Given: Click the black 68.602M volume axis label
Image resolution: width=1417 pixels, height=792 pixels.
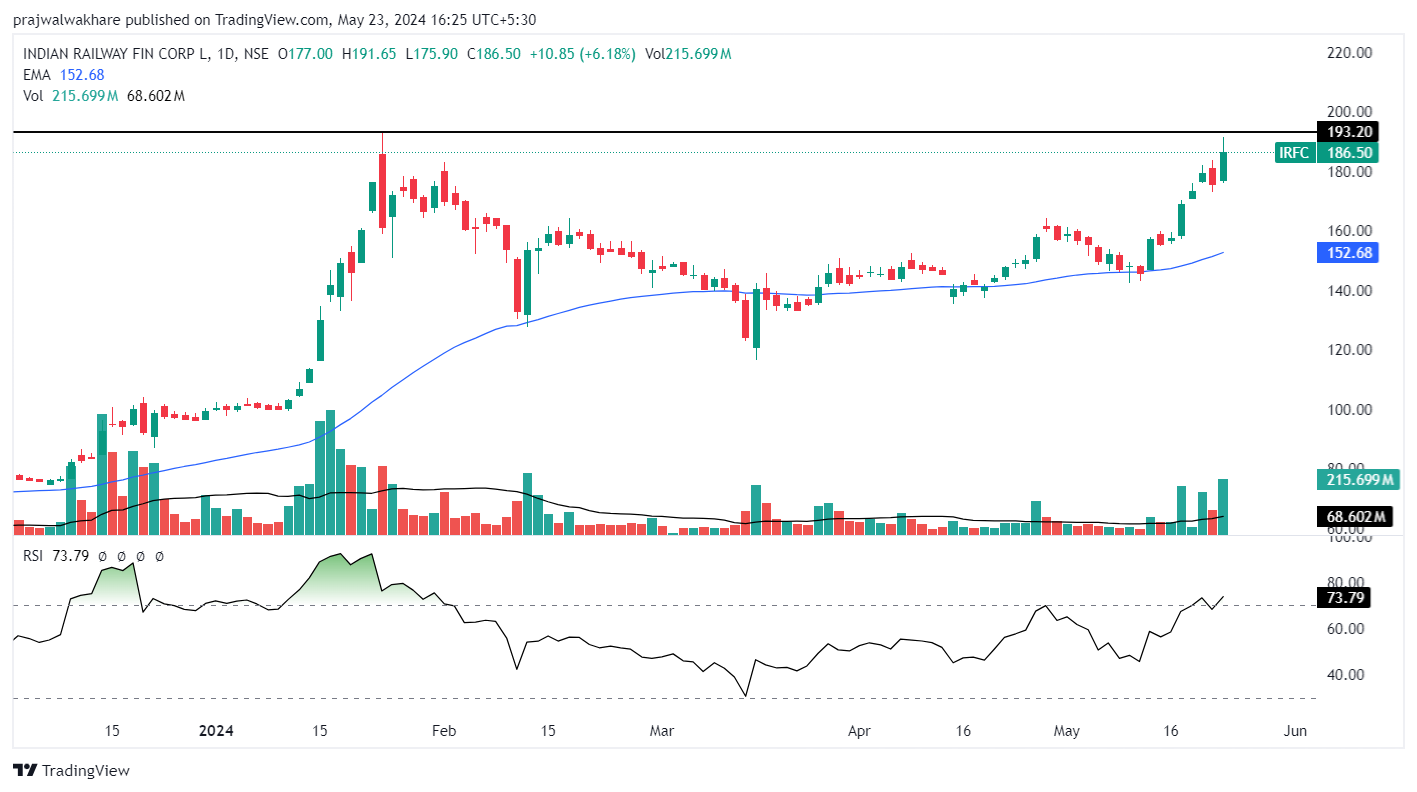Looking at the screenshot, I should pos(1354,517).
